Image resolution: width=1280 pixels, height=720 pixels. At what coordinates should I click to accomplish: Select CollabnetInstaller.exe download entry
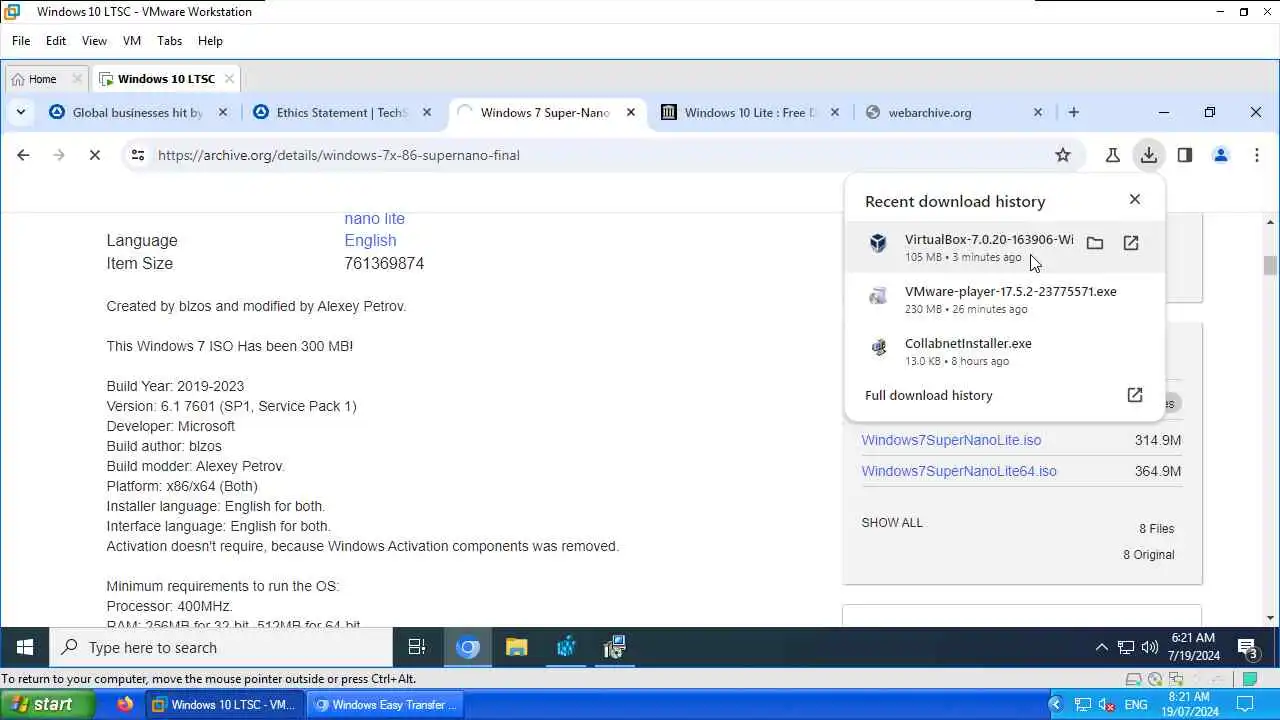point(1005,351)
